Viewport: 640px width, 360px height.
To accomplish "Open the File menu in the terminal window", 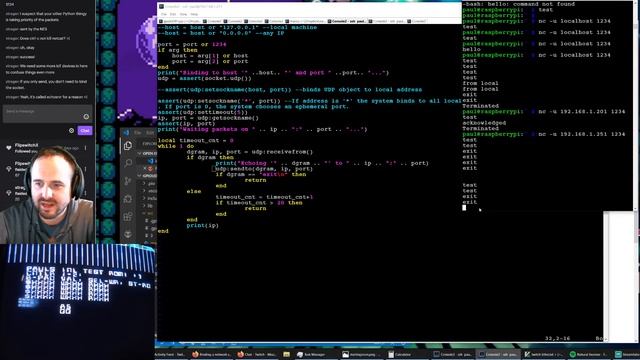I will click(164, 14).
